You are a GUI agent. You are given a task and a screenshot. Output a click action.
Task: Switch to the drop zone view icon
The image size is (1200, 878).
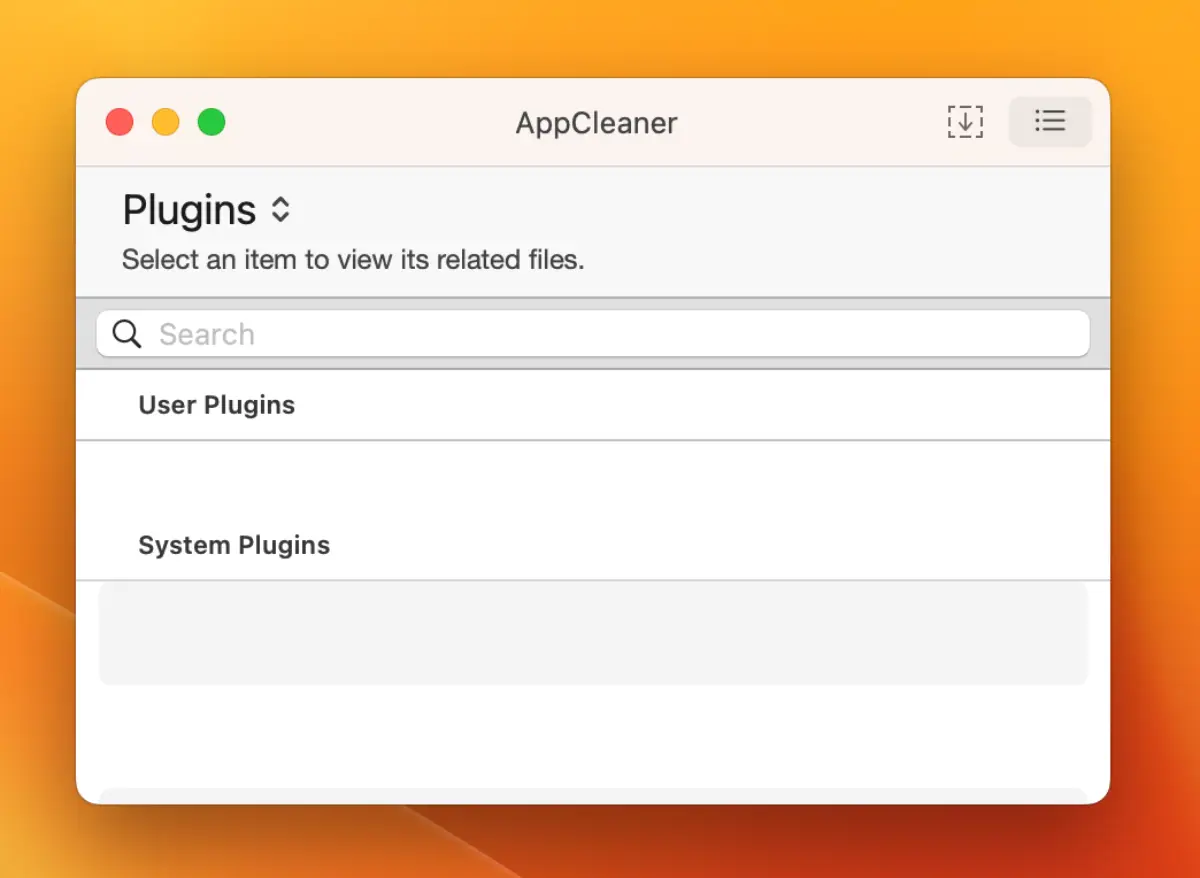pos(965,122)
